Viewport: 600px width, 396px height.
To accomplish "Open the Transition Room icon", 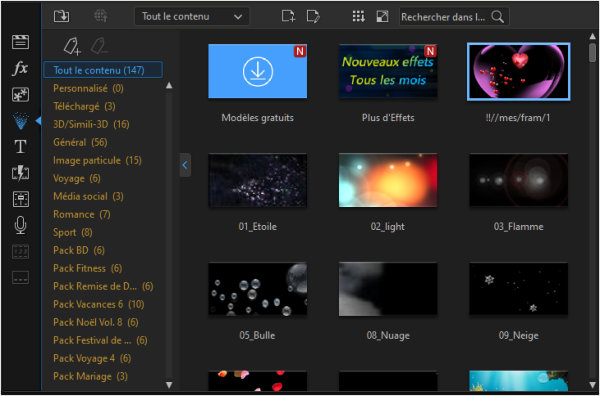I will point(20,173).
